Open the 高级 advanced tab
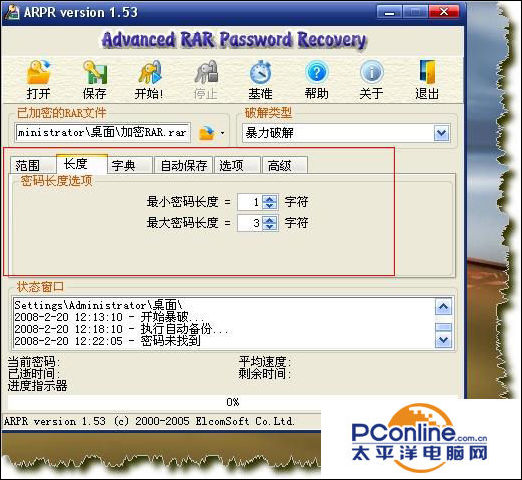 click(x=285, y=165)
